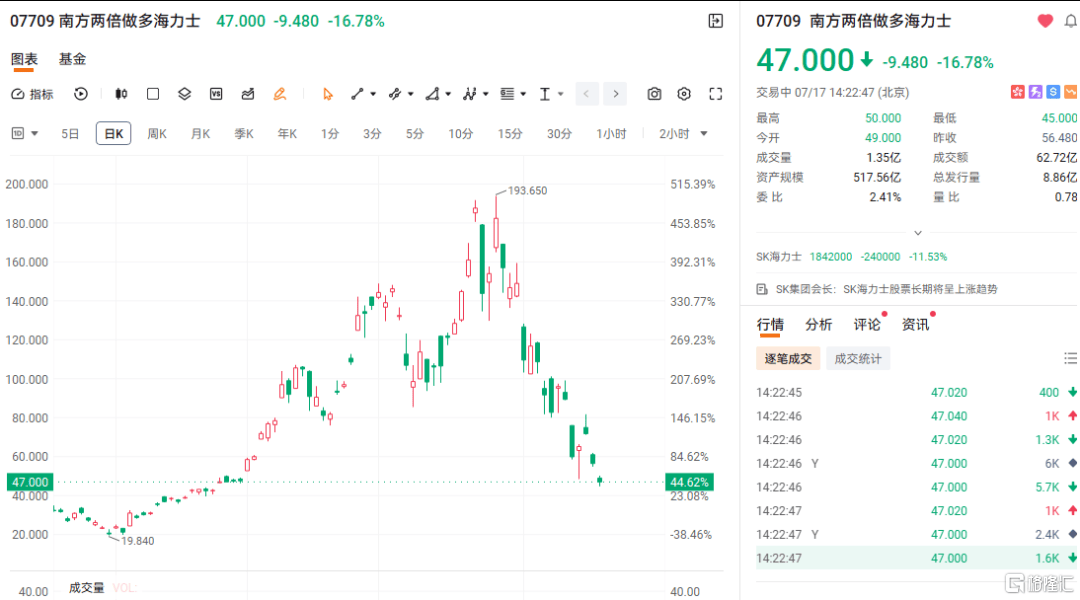Viewport: 1080px width, 600px height.
Task: Enter fullscreen chart mode icon
Action: click(716, 94)
